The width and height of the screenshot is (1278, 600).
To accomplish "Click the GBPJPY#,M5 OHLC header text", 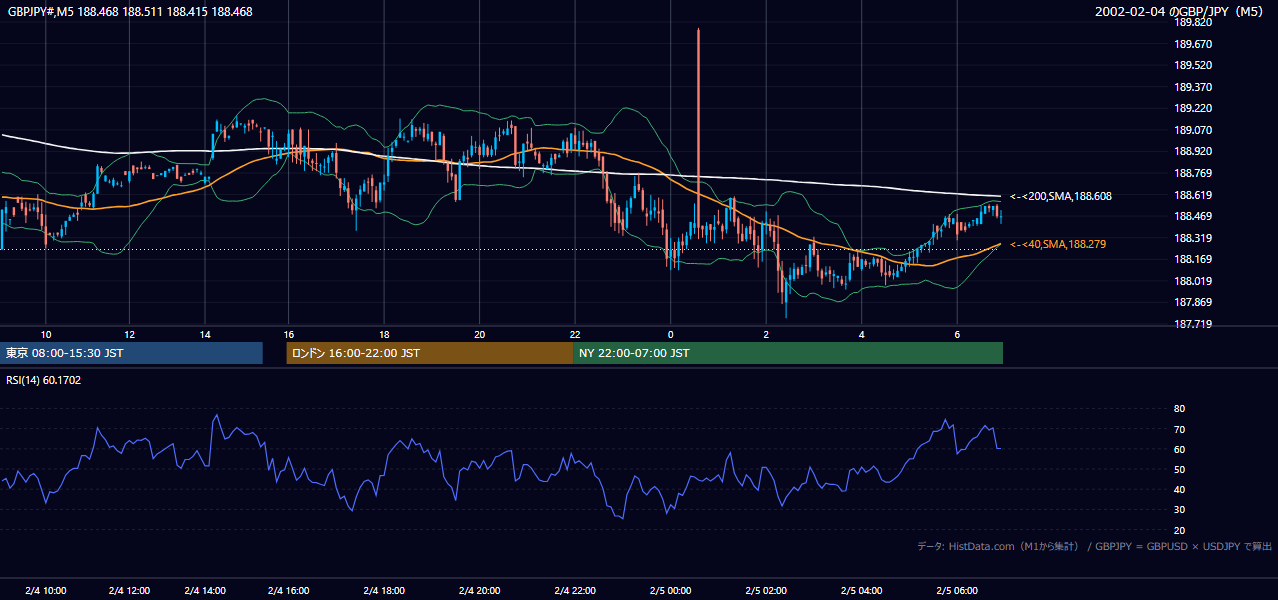I will (129, 12).
